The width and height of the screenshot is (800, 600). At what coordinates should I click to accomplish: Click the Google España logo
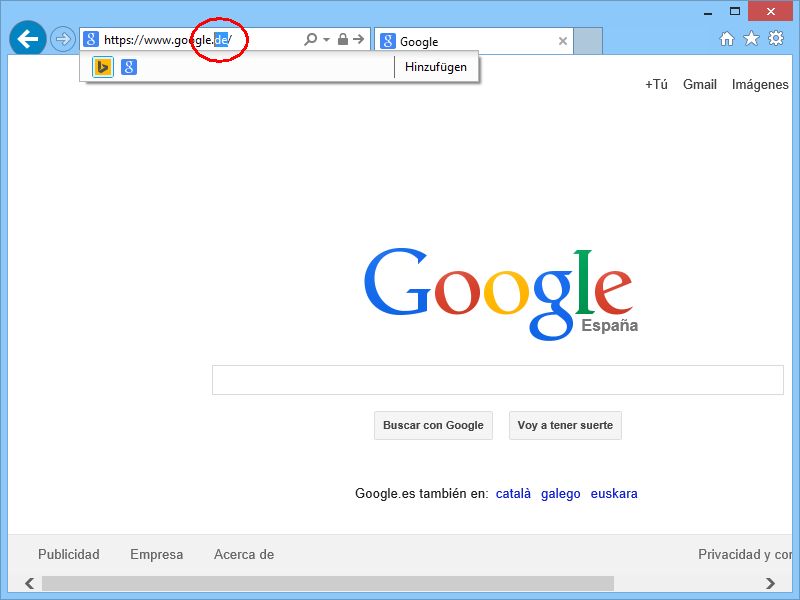coord(501,293)
